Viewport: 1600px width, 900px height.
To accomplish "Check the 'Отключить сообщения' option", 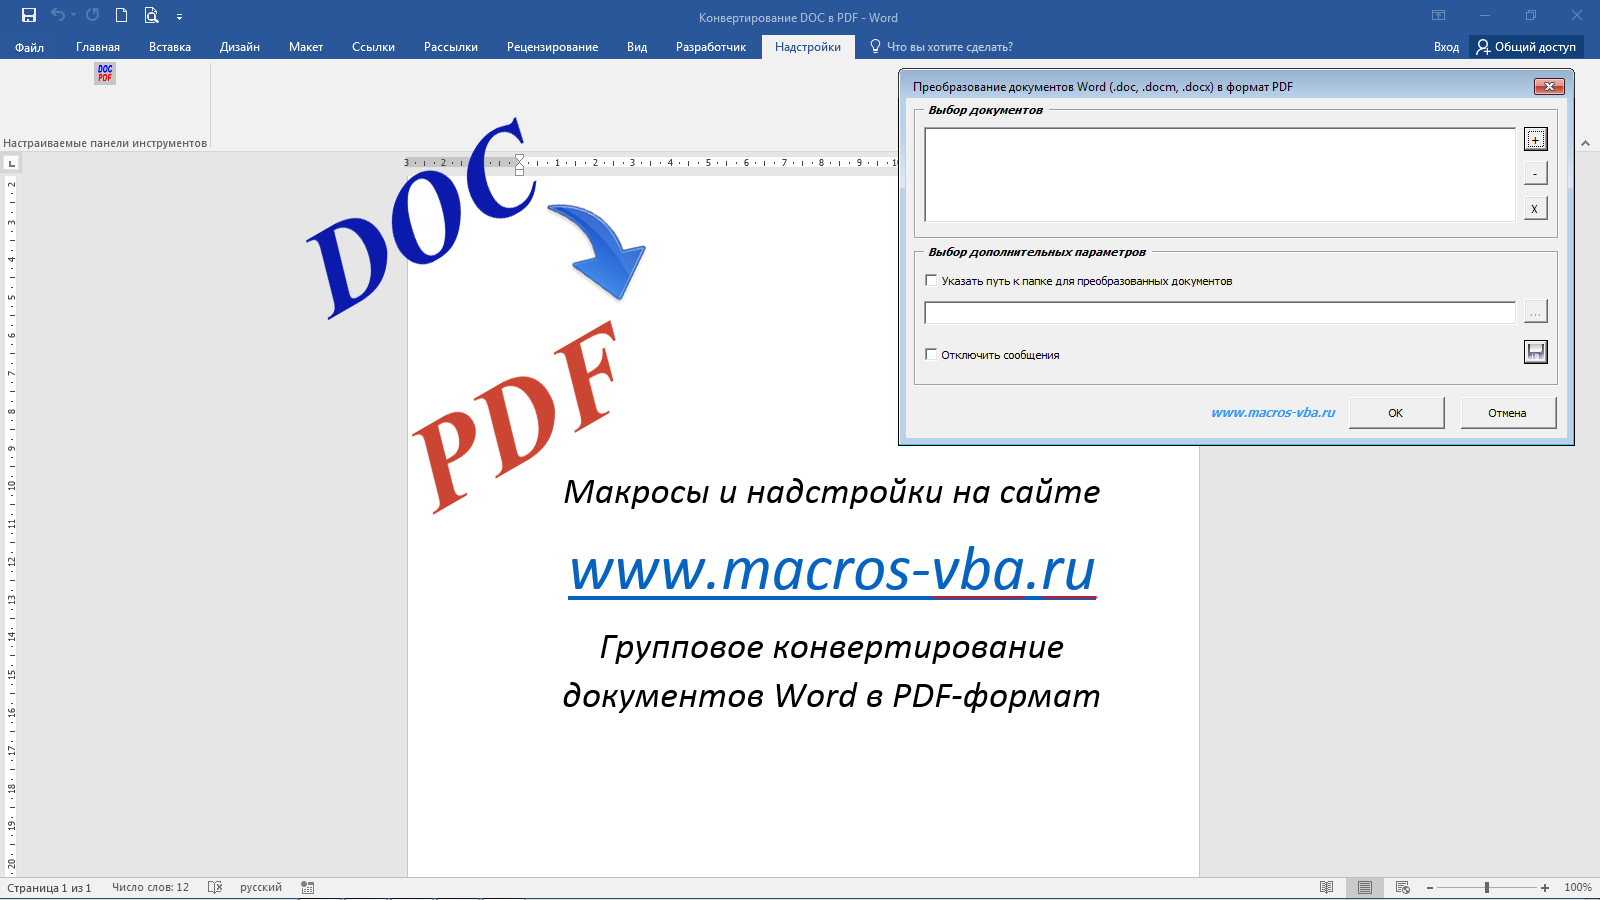I will point(931,354).
